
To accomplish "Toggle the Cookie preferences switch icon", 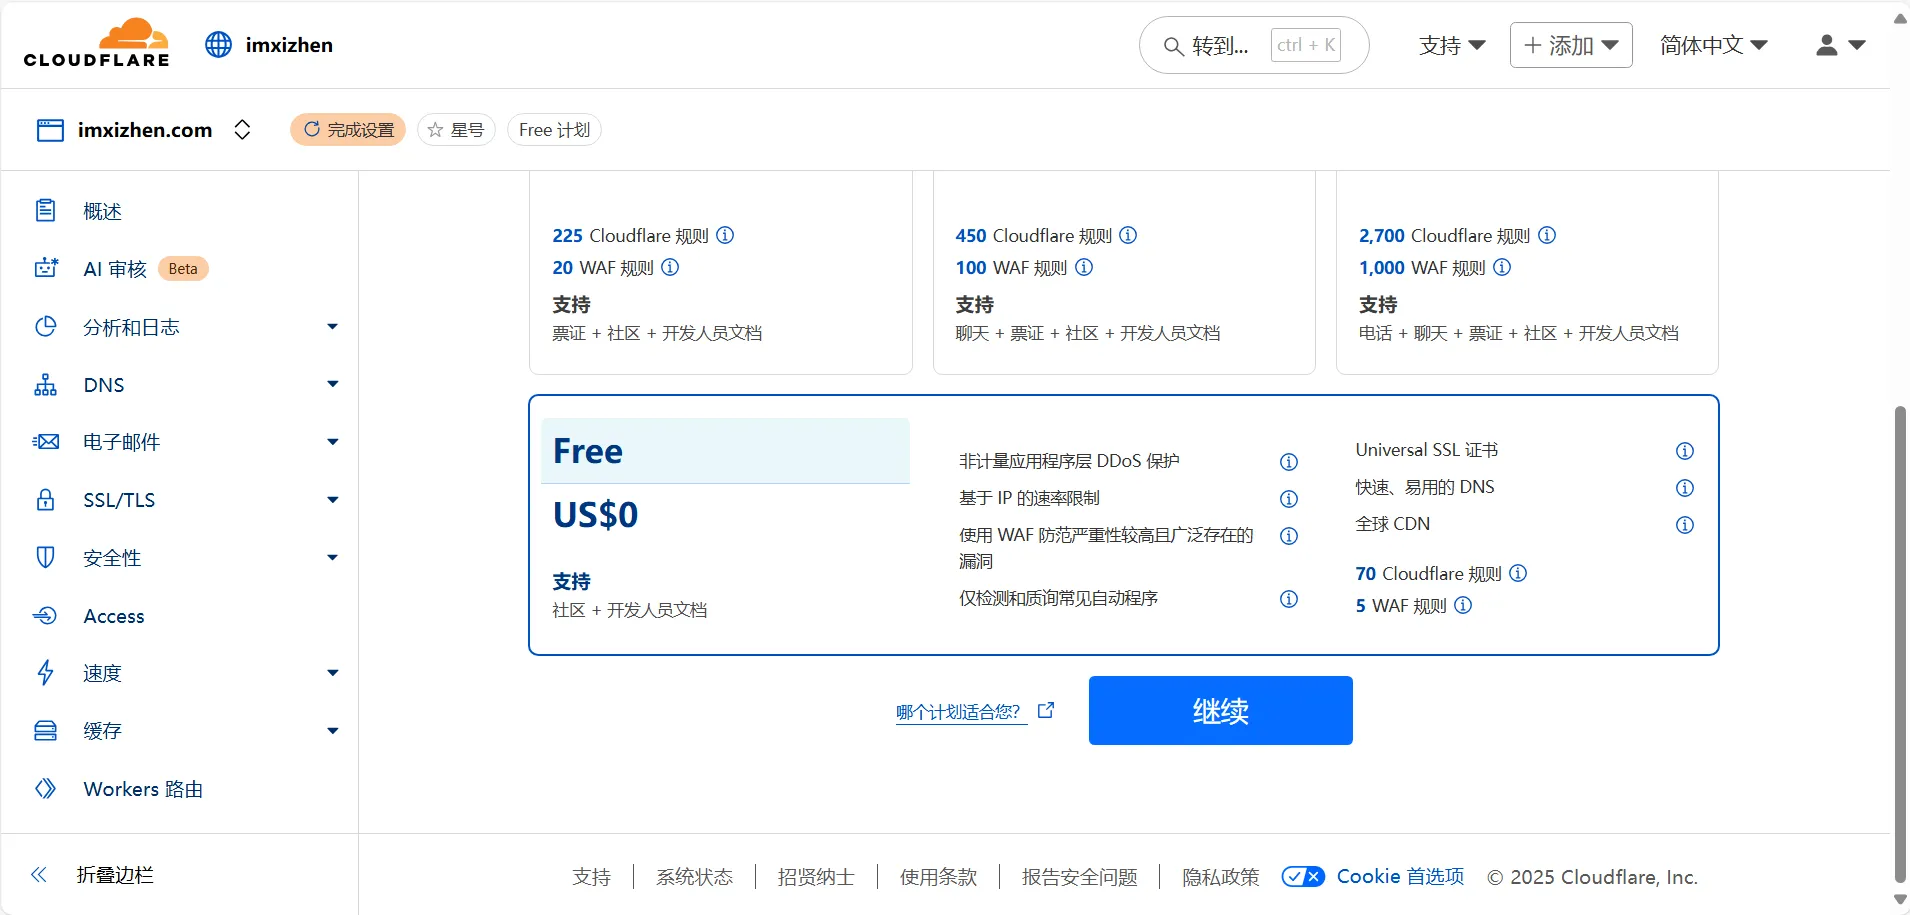I will pos(1303,877).
